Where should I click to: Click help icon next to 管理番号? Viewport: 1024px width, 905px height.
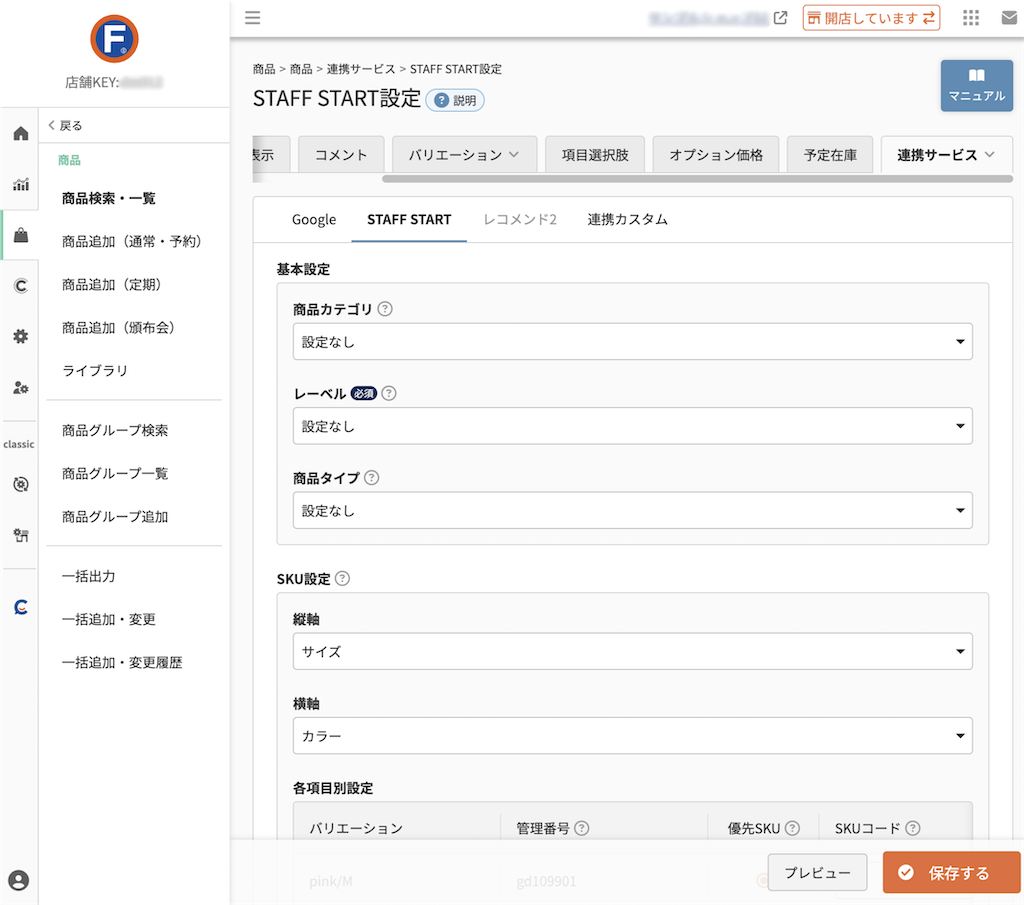(x=581, y=828)
